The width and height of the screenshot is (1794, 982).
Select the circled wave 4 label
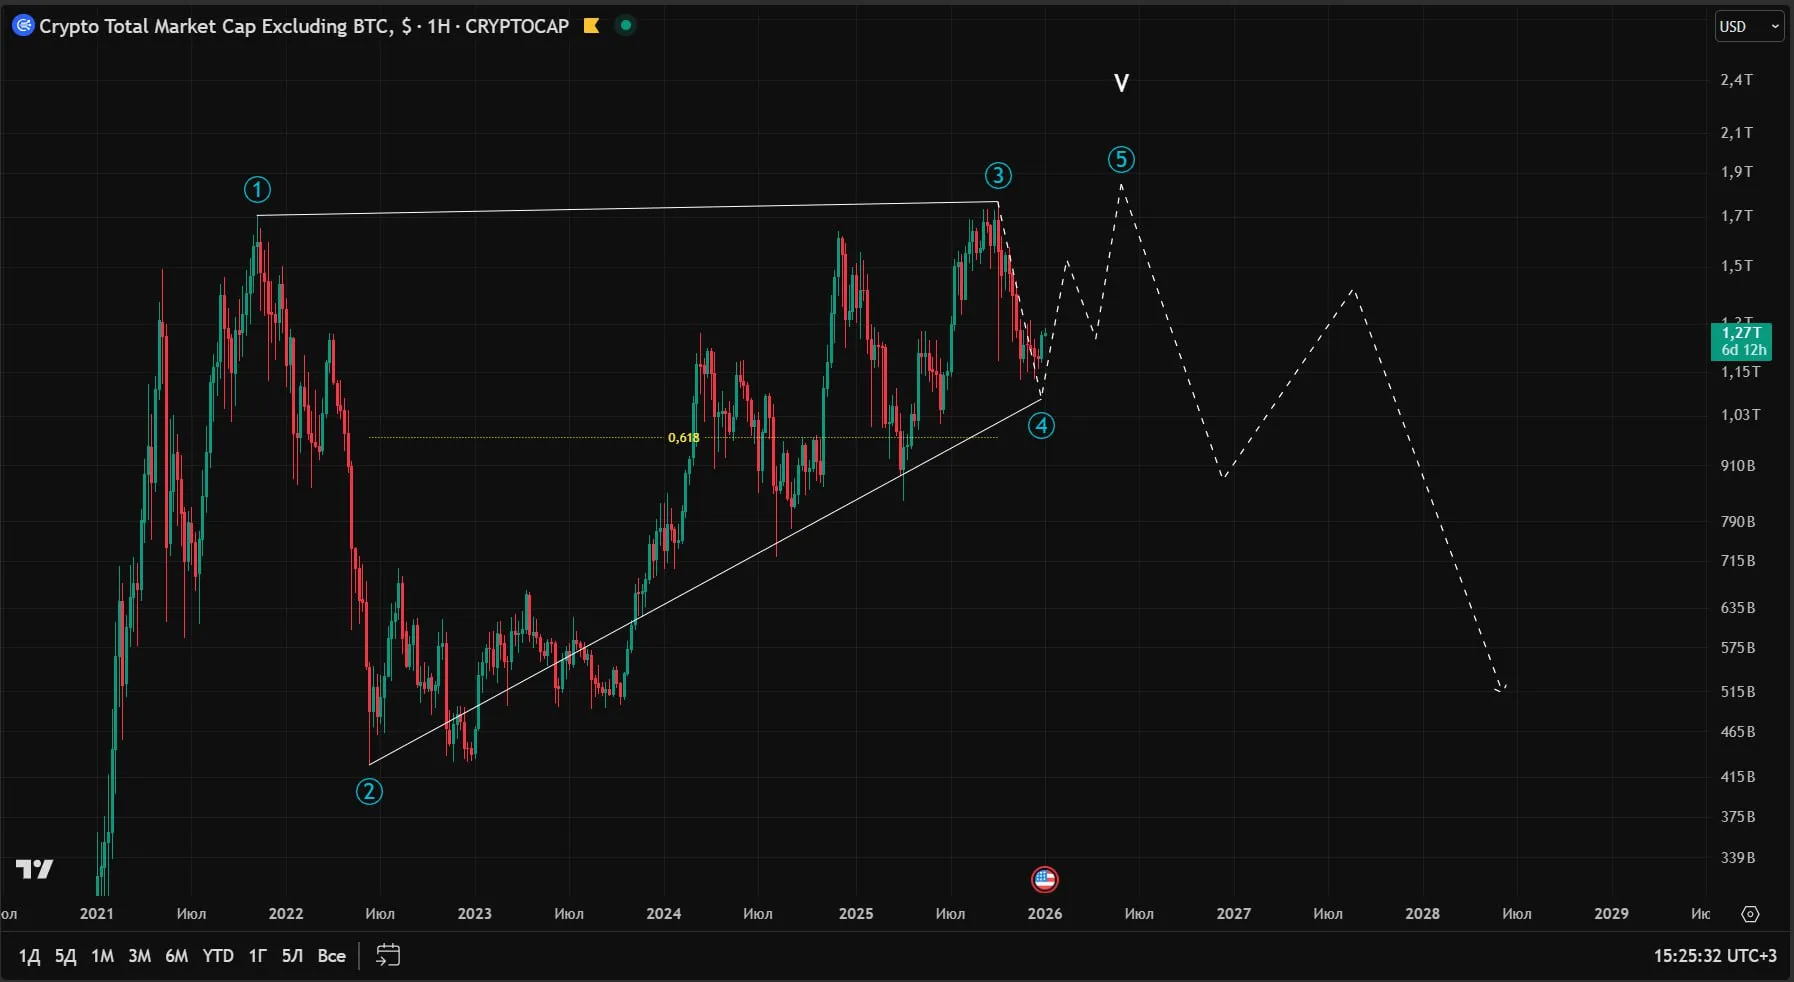coord(1041,426)
